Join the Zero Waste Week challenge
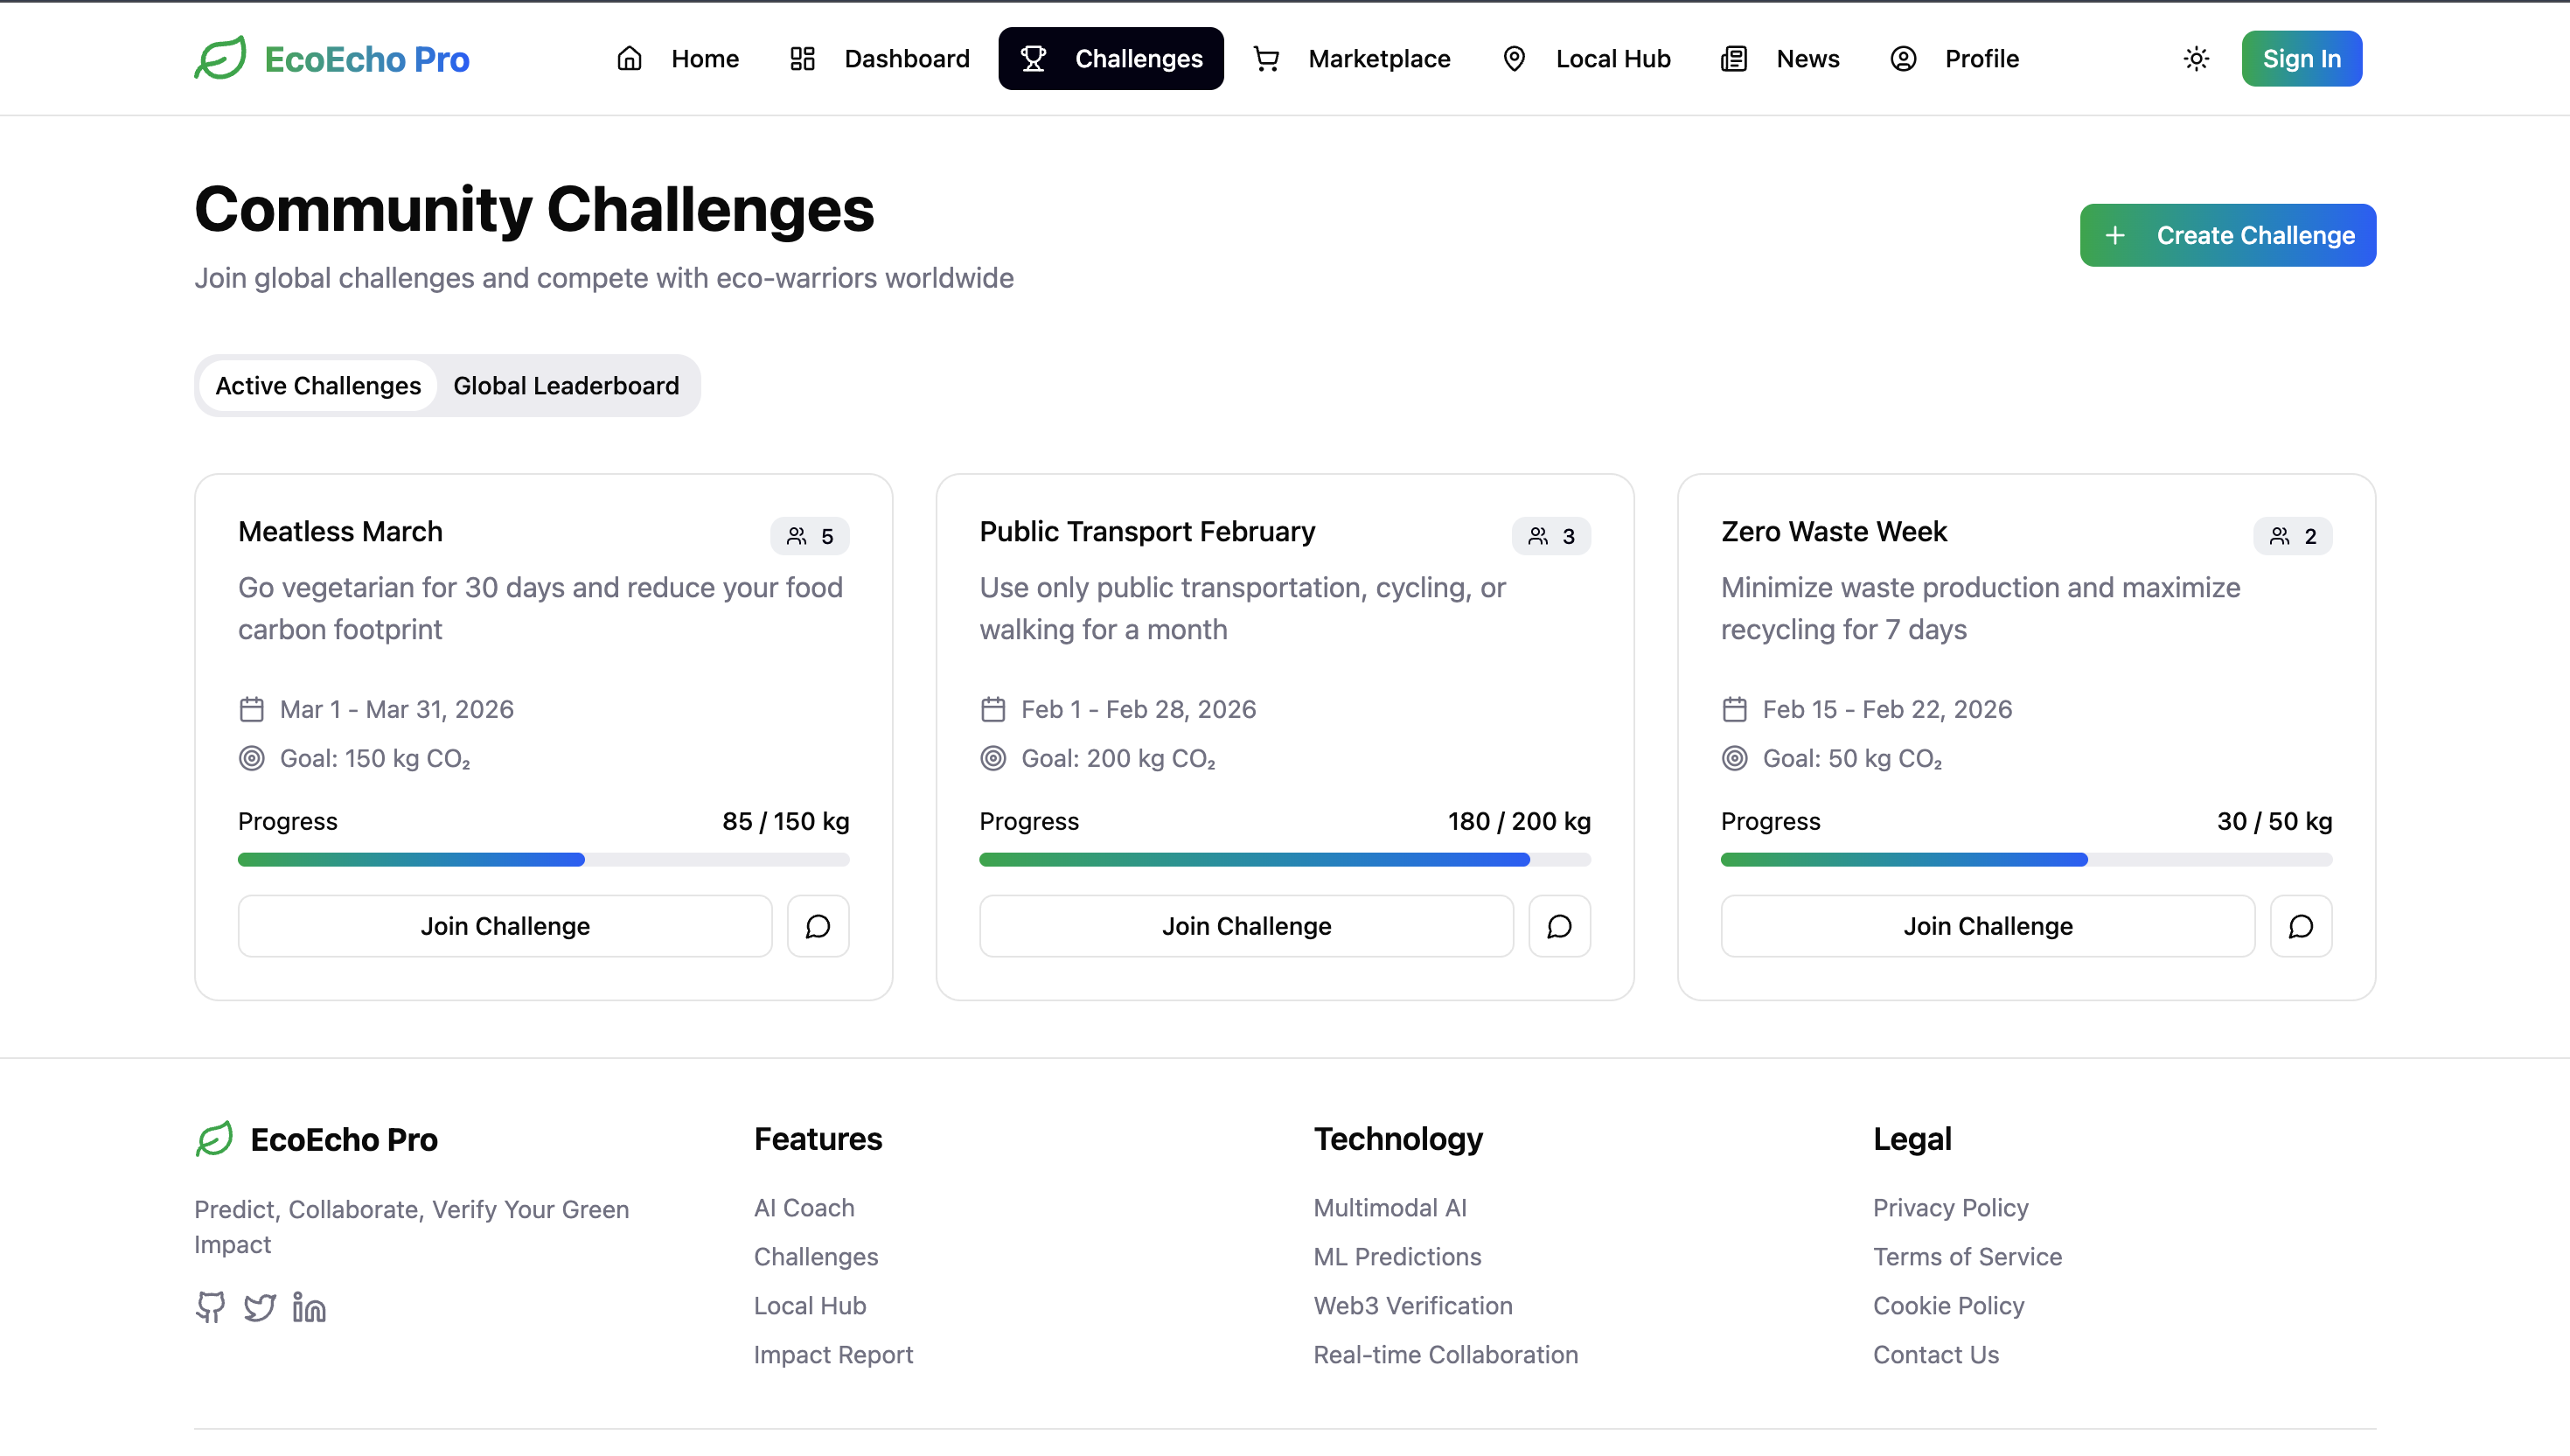The image size is (2570, 1456). (1987, 926)
